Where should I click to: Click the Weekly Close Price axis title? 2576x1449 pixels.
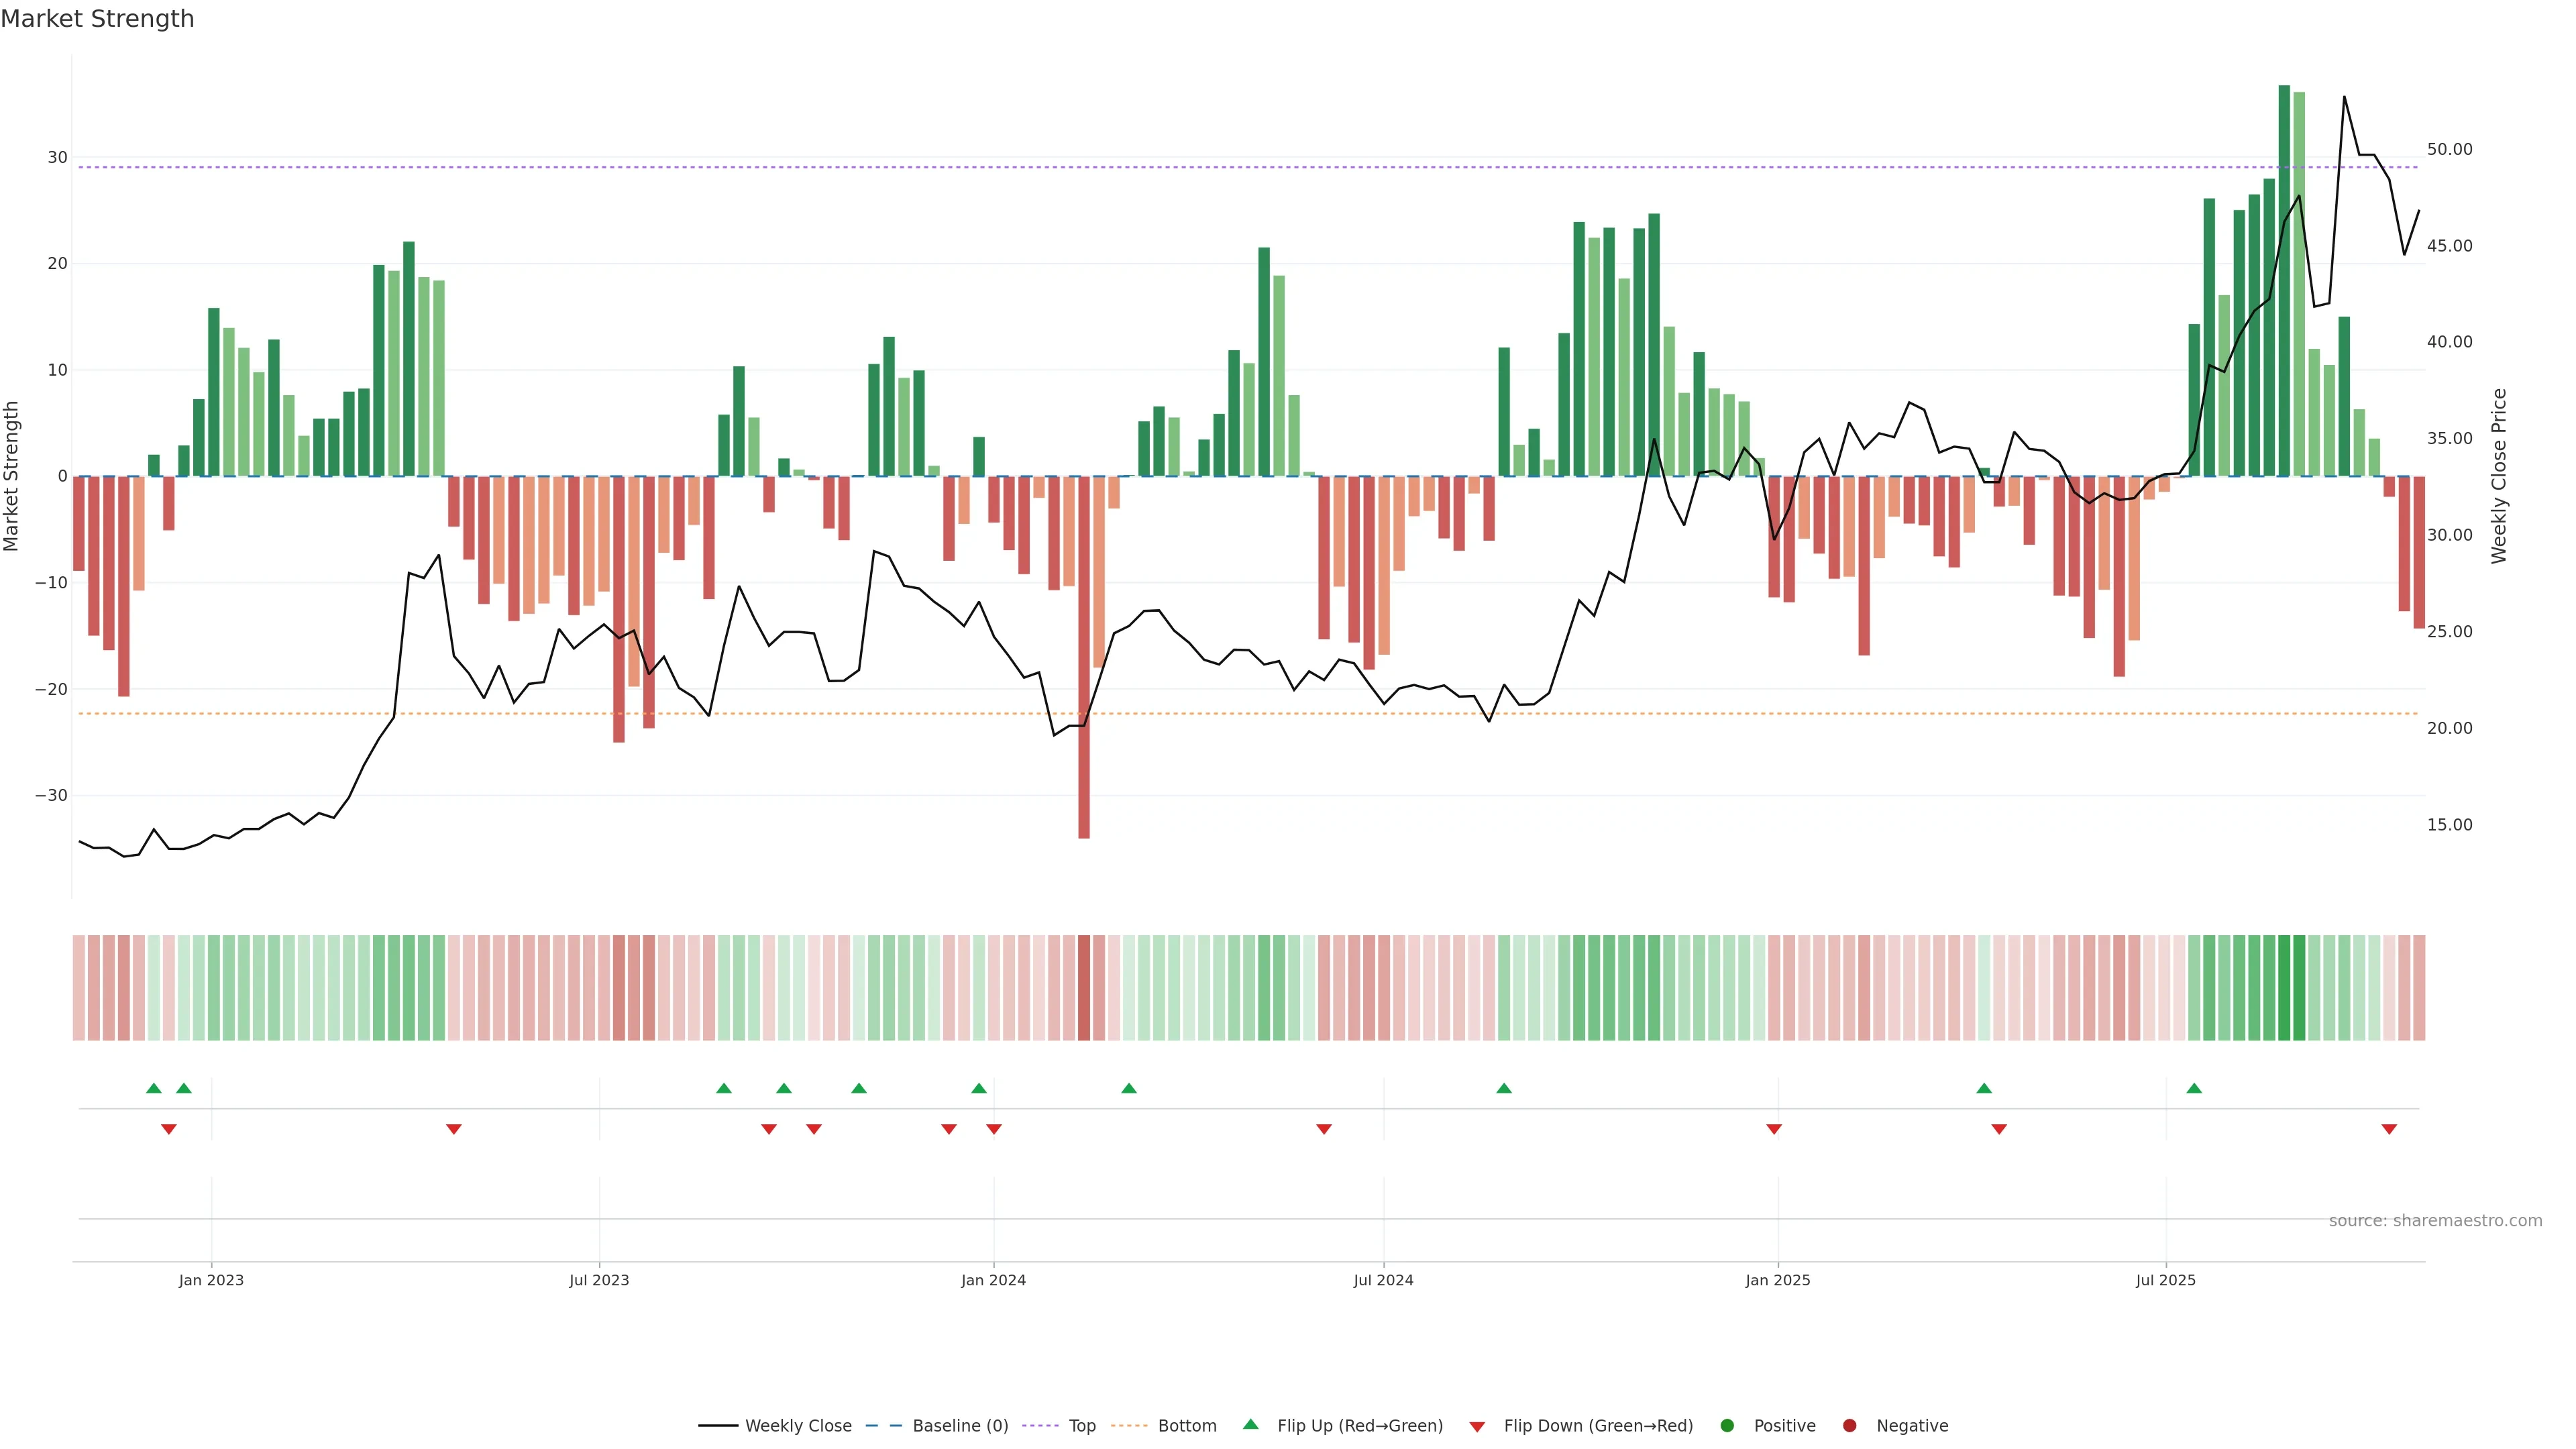coord(2499,476)
